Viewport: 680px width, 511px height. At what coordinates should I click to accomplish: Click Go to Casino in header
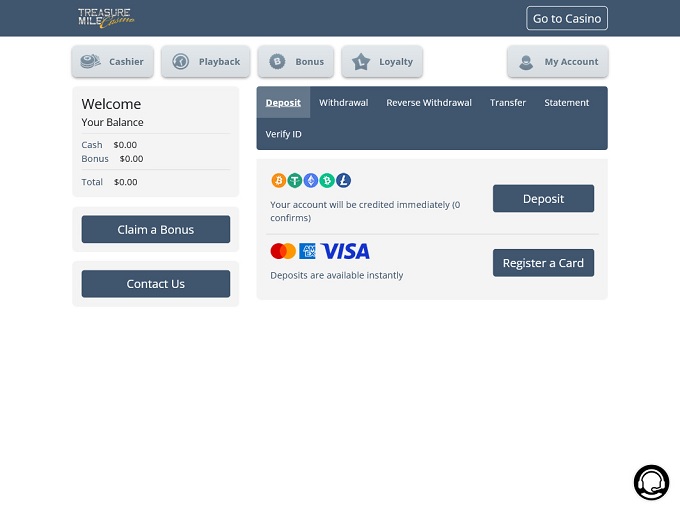[x=567, y=19]
